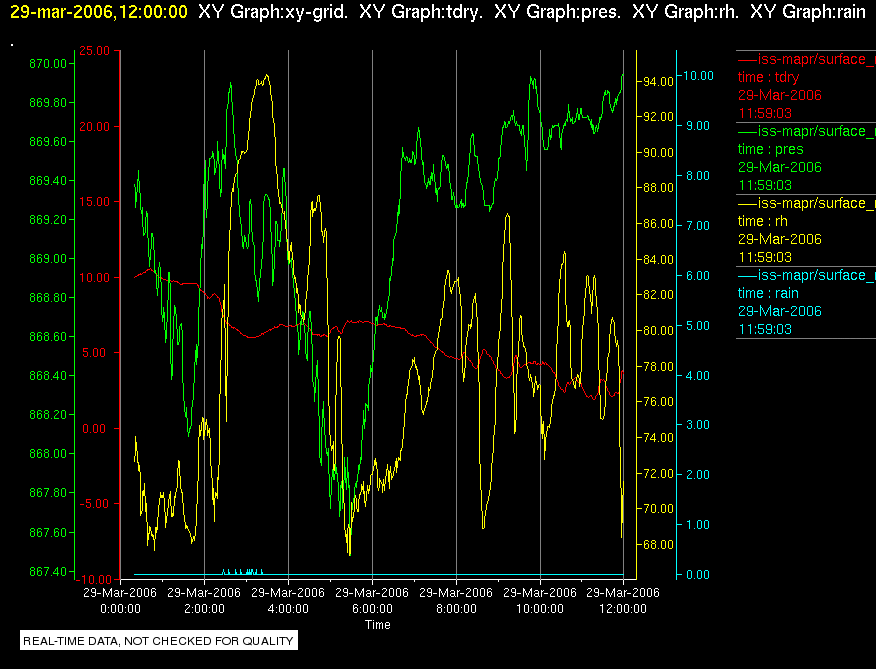Click the red temperature axis label -10.00
876x669 pixels.
click(92, 580)
